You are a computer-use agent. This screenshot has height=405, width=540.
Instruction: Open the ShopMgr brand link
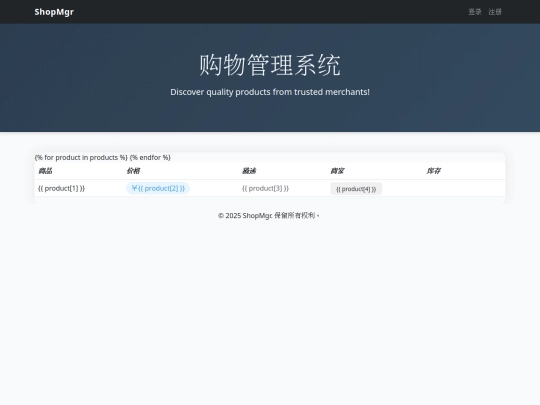pyautogui.click(x=54, y=12)
